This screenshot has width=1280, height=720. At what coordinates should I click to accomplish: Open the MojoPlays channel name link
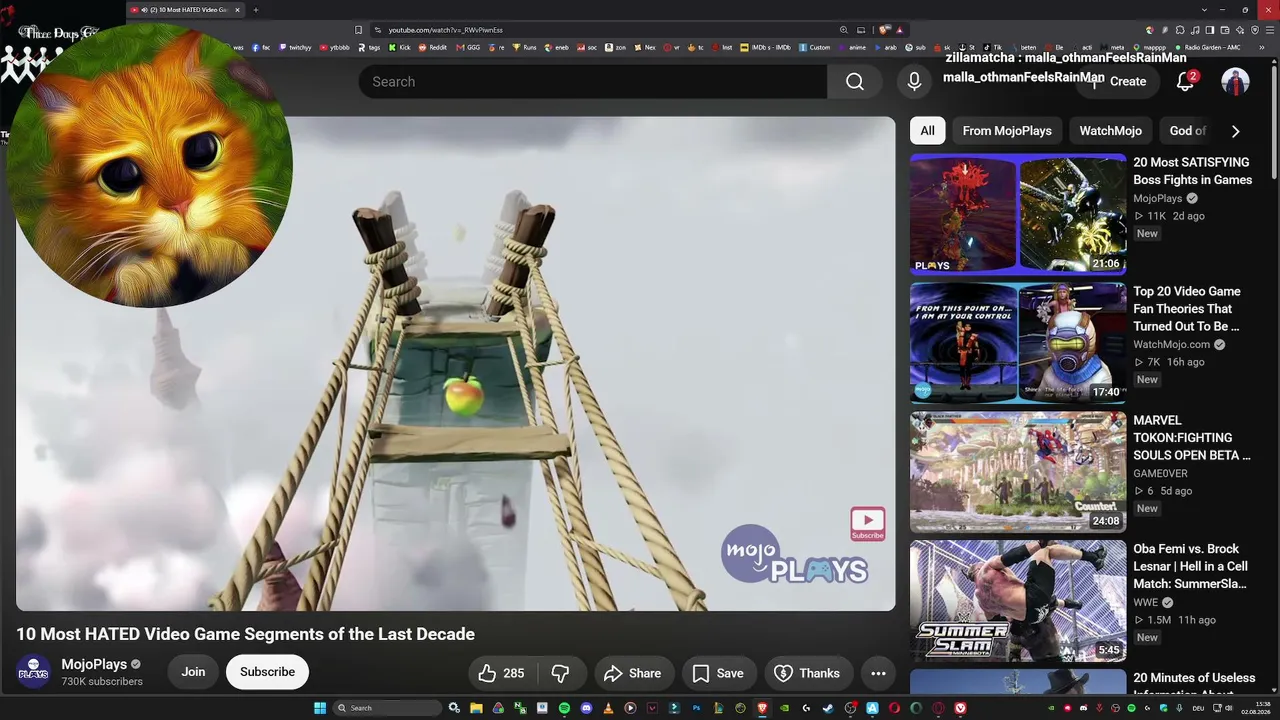click(94, 664)
